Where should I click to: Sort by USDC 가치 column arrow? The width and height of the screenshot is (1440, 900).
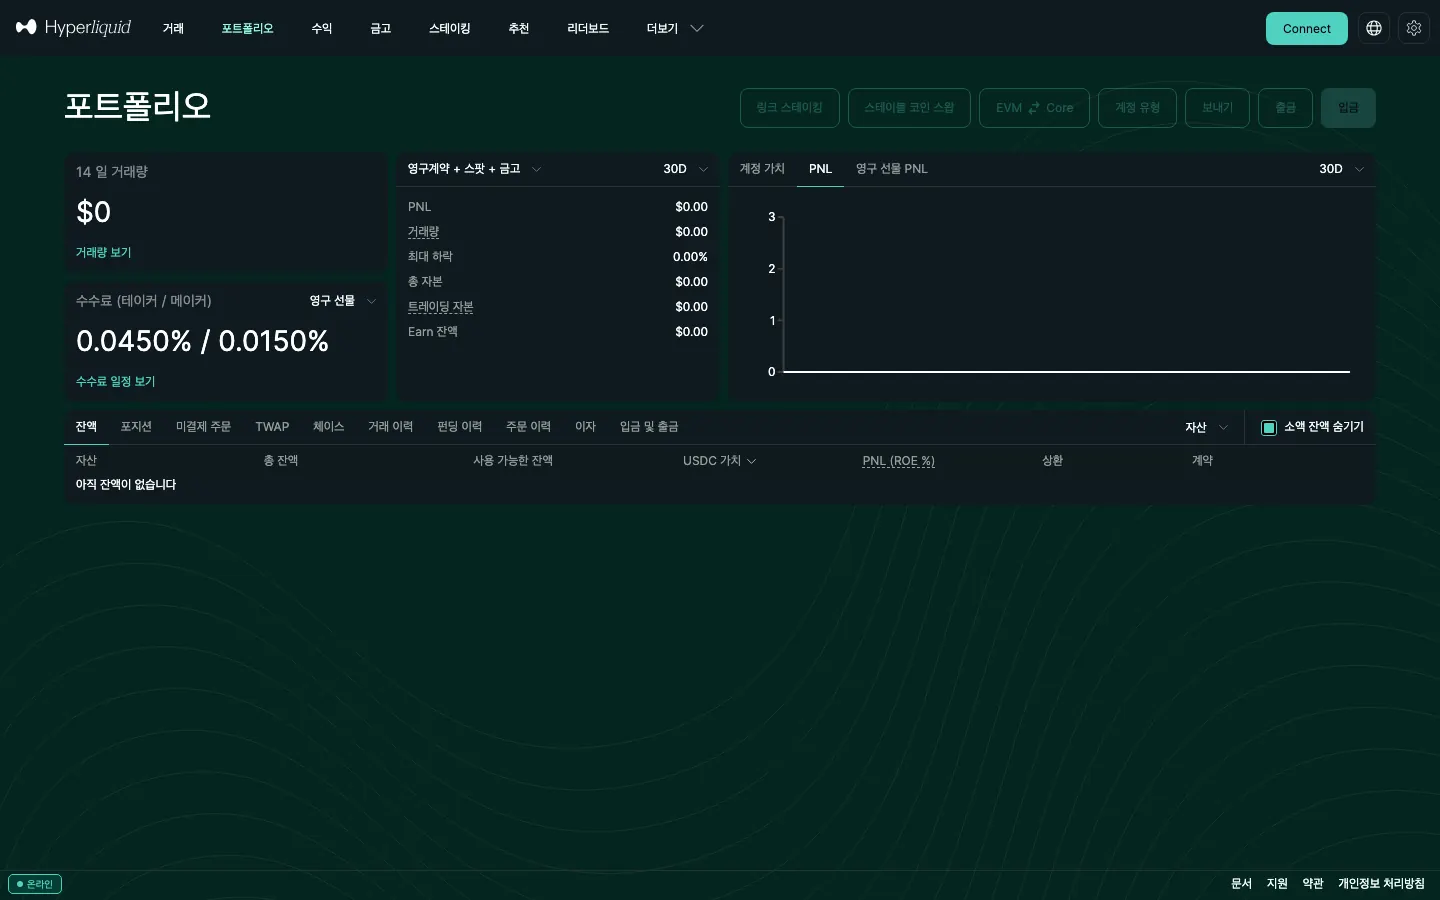pos(752,461)
